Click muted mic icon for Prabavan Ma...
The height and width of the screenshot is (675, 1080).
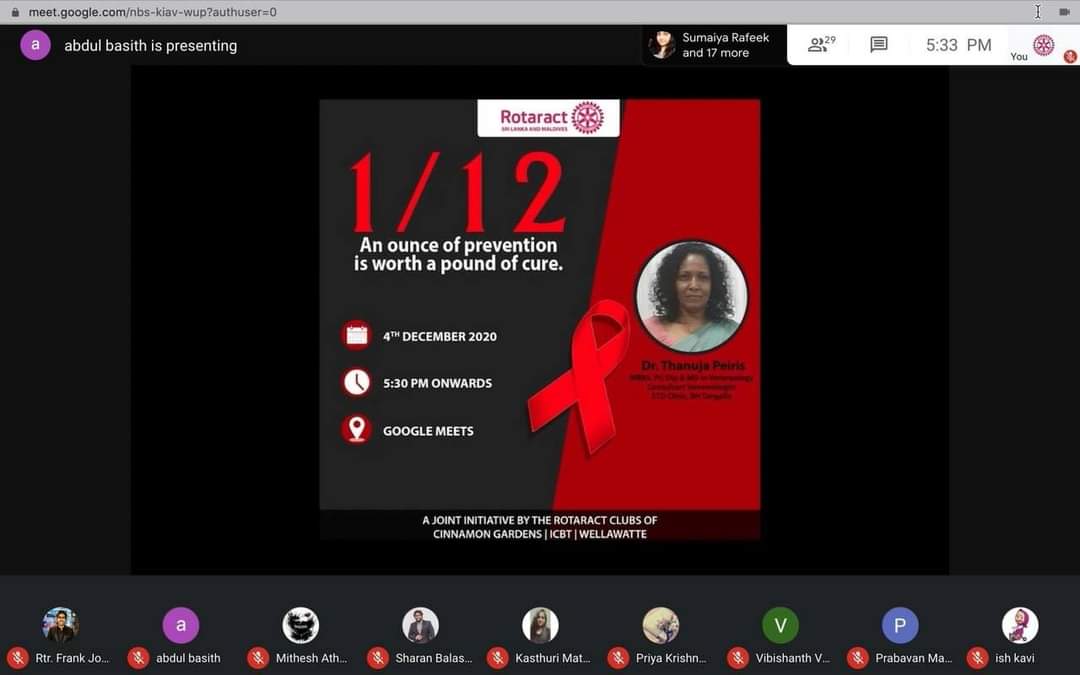[858, 658]
